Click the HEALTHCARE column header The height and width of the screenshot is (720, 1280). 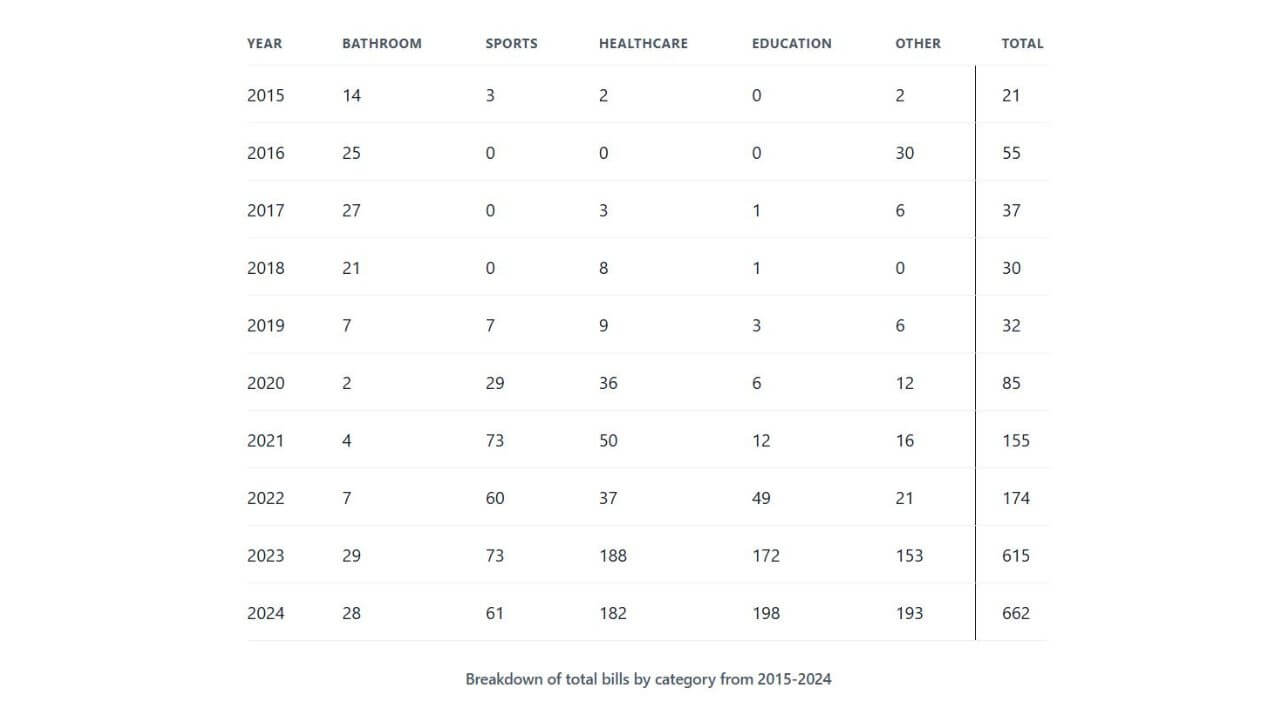click(x=643, y=43)
